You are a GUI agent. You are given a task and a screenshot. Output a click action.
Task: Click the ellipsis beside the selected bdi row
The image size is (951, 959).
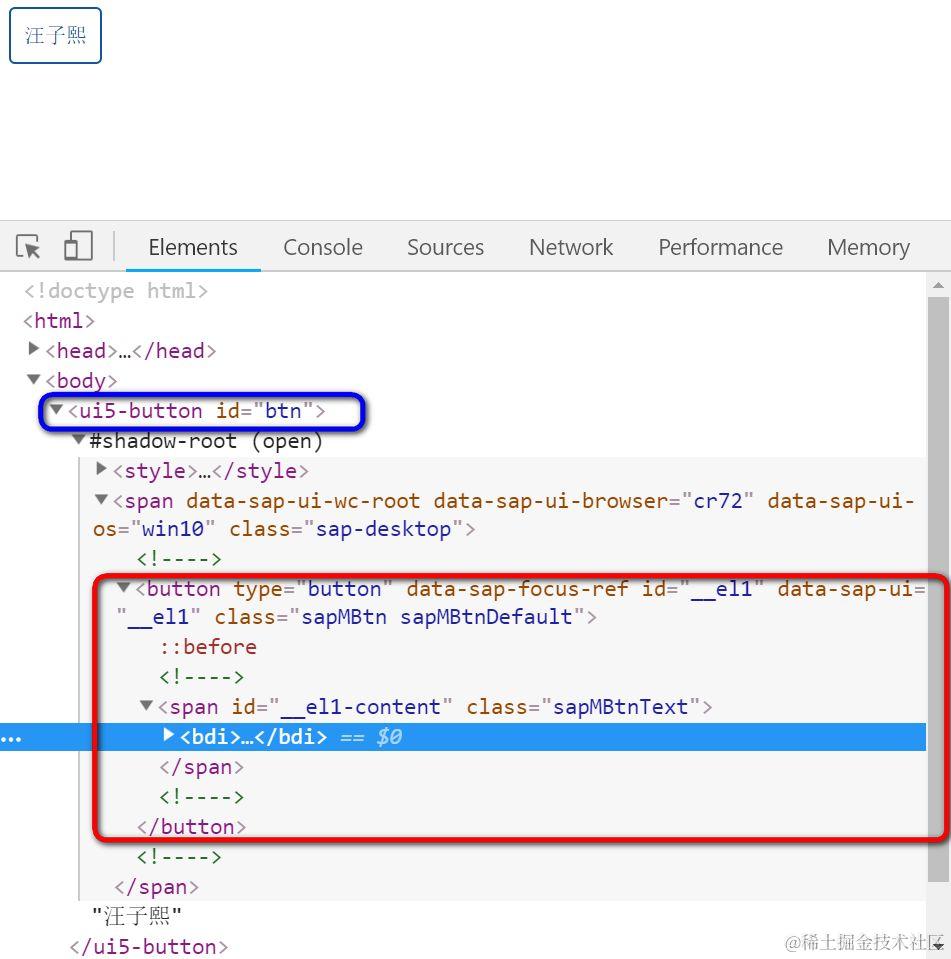11,739
